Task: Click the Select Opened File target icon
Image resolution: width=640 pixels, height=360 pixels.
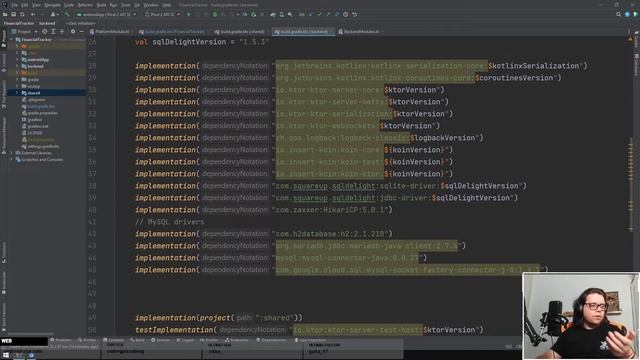Action: (44, 31)
